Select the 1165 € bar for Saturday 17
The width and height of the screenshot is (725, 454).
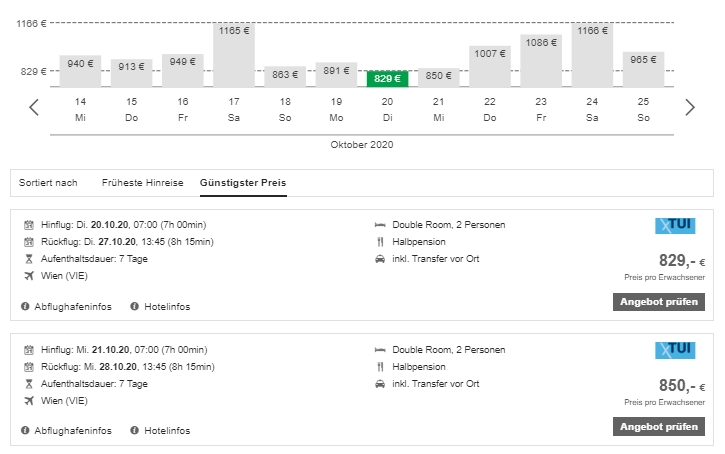[233, 55]
